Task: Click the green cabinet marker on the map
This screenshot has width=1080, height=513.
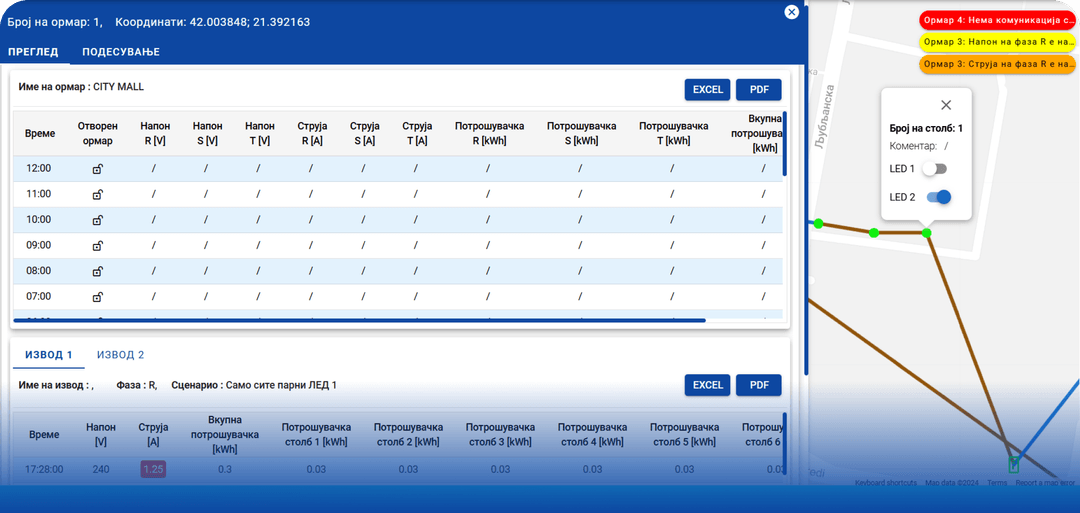Action: [1014, 464]
